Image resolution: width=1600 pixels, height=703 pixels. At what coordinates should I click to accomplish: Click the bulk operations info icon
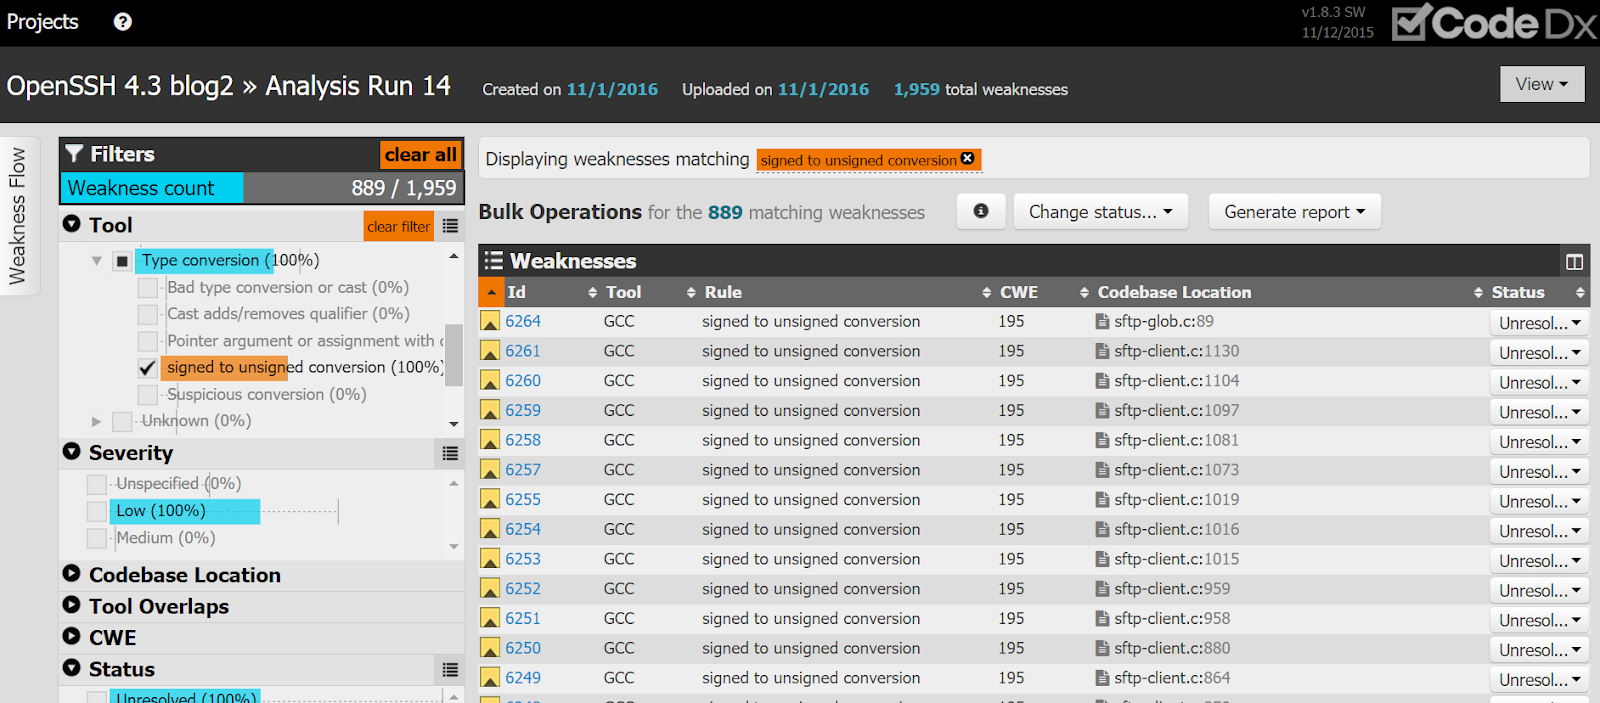click(981, 211)
